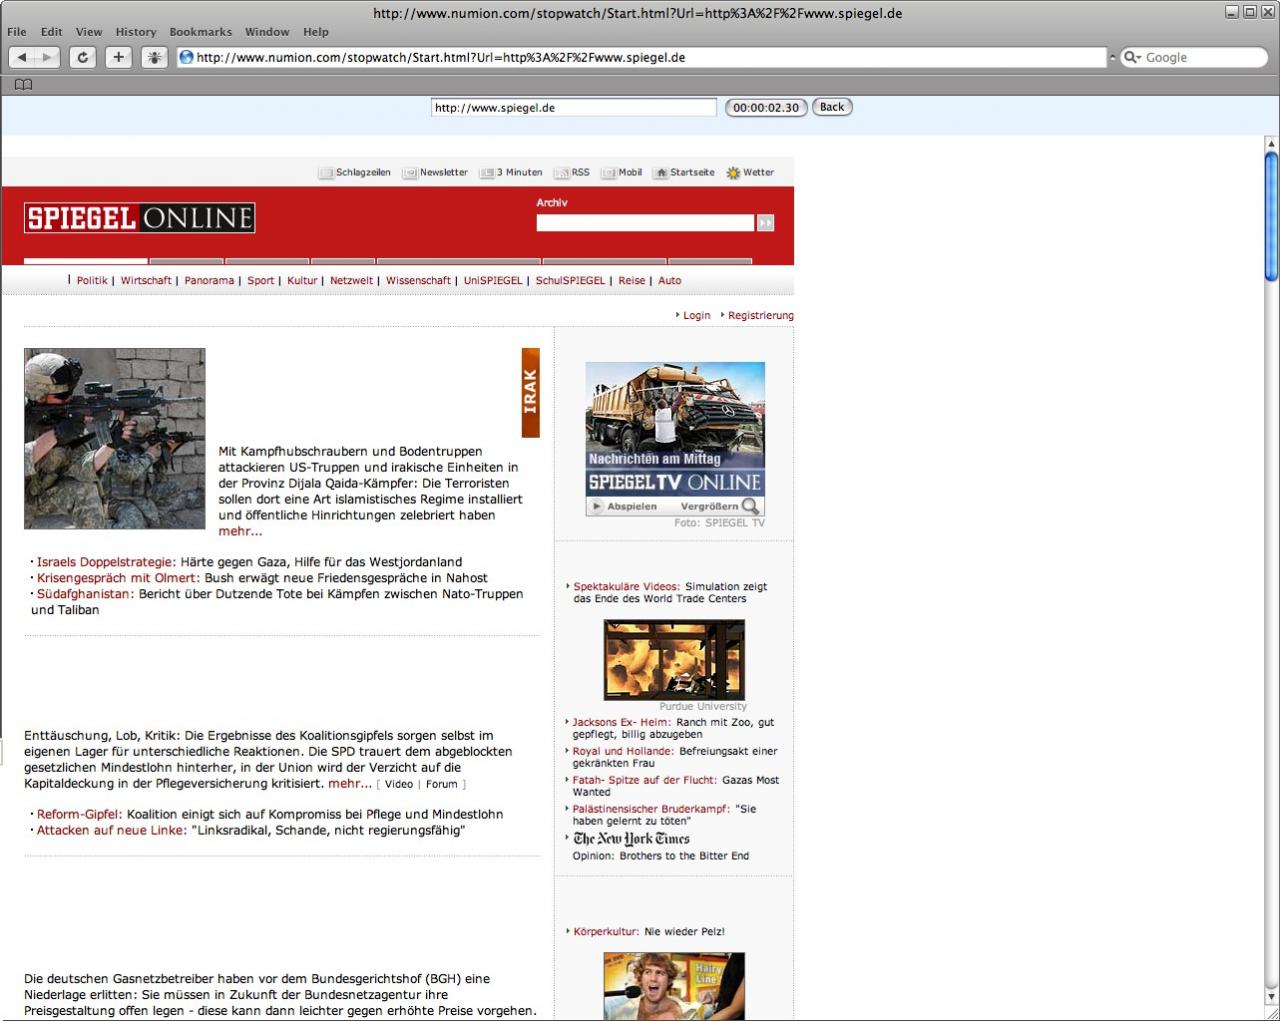Viewport: 1280px width, 1021px height.
Task: Click the Login link
Action: [697, 316]
